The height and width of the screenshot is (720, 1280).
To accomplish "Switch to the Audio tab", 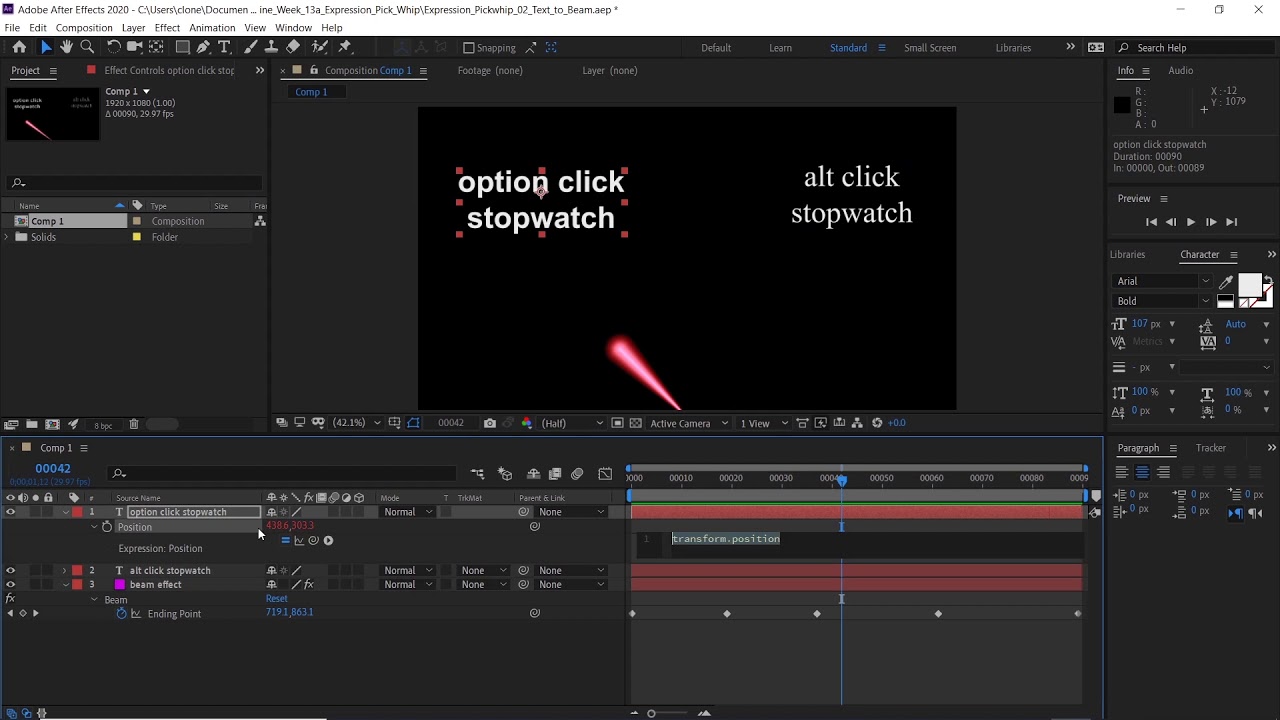I will (1181, 71).
